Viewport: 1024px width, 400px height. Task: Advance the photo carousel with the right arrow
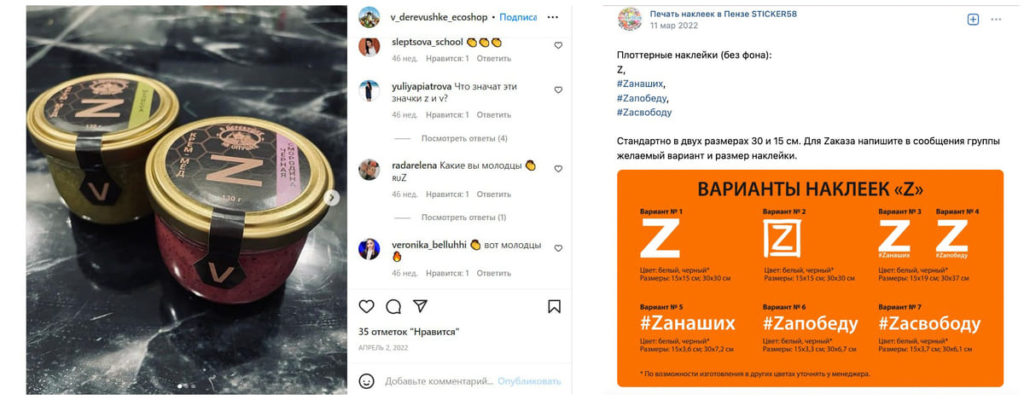point(333,198)
